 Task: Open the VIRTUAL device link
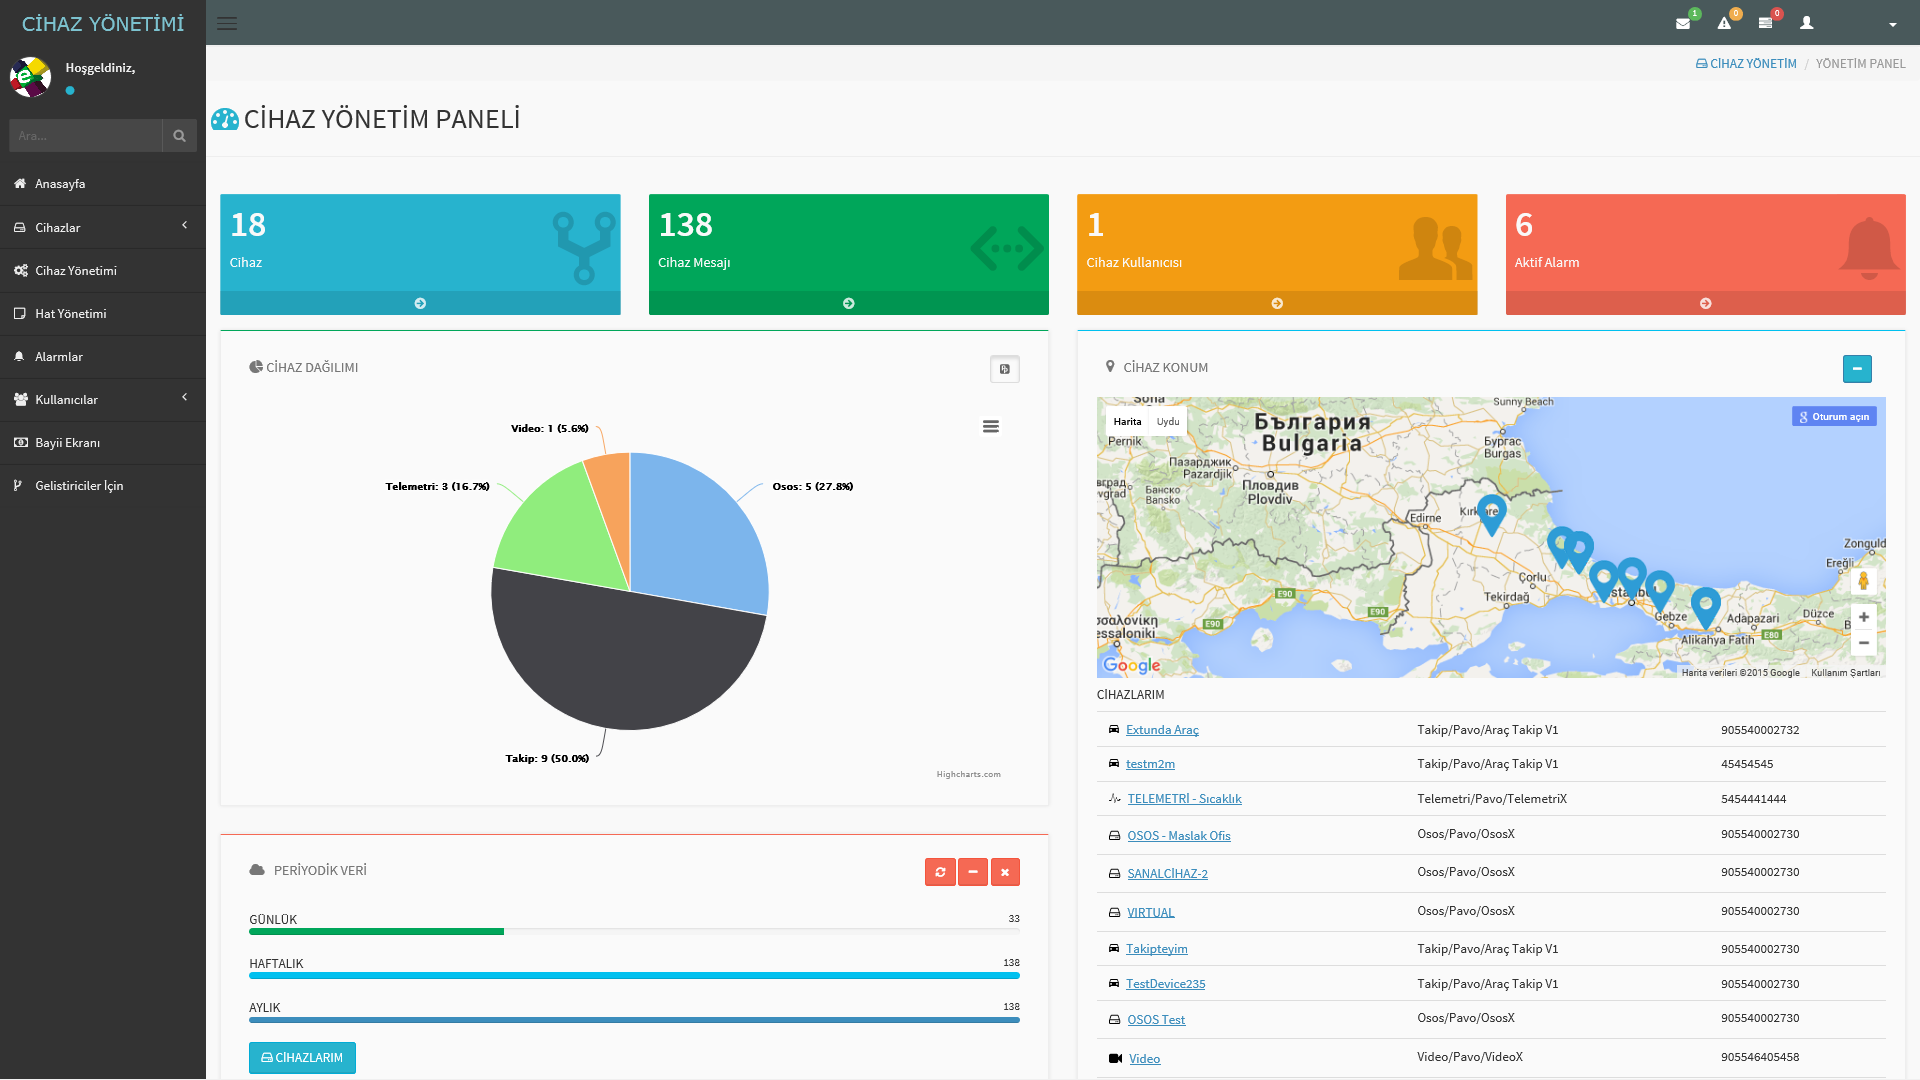click(1150, 913)
